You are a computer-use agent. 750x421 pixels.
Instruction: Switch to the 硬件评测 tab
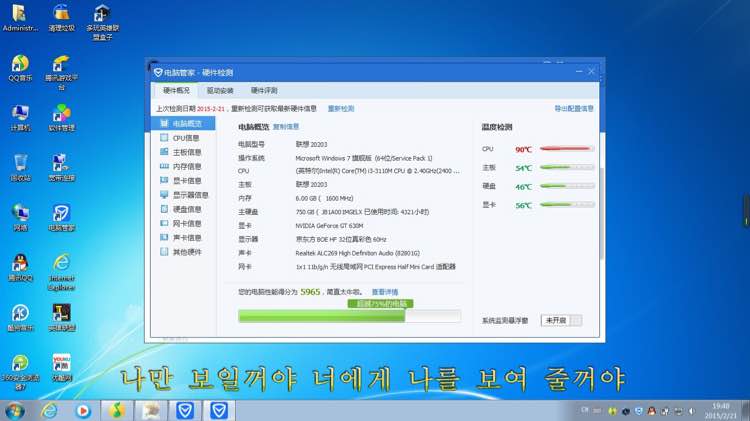point(264,90)
